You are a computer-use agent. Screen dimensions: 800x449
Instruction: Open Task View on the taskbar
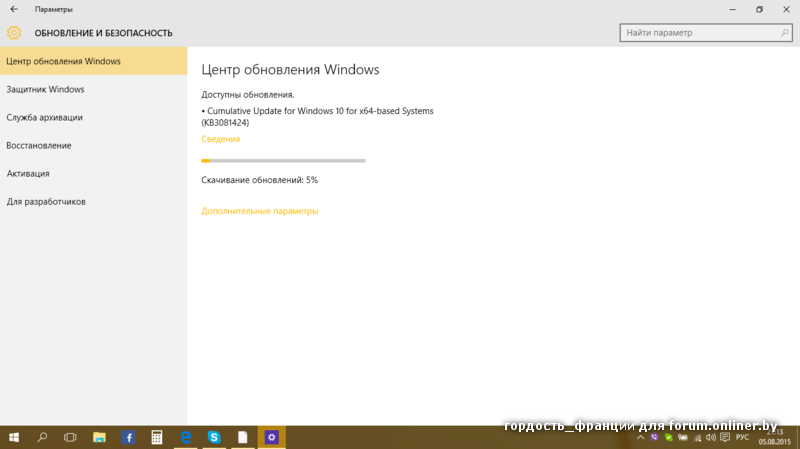tap(70, 437)
